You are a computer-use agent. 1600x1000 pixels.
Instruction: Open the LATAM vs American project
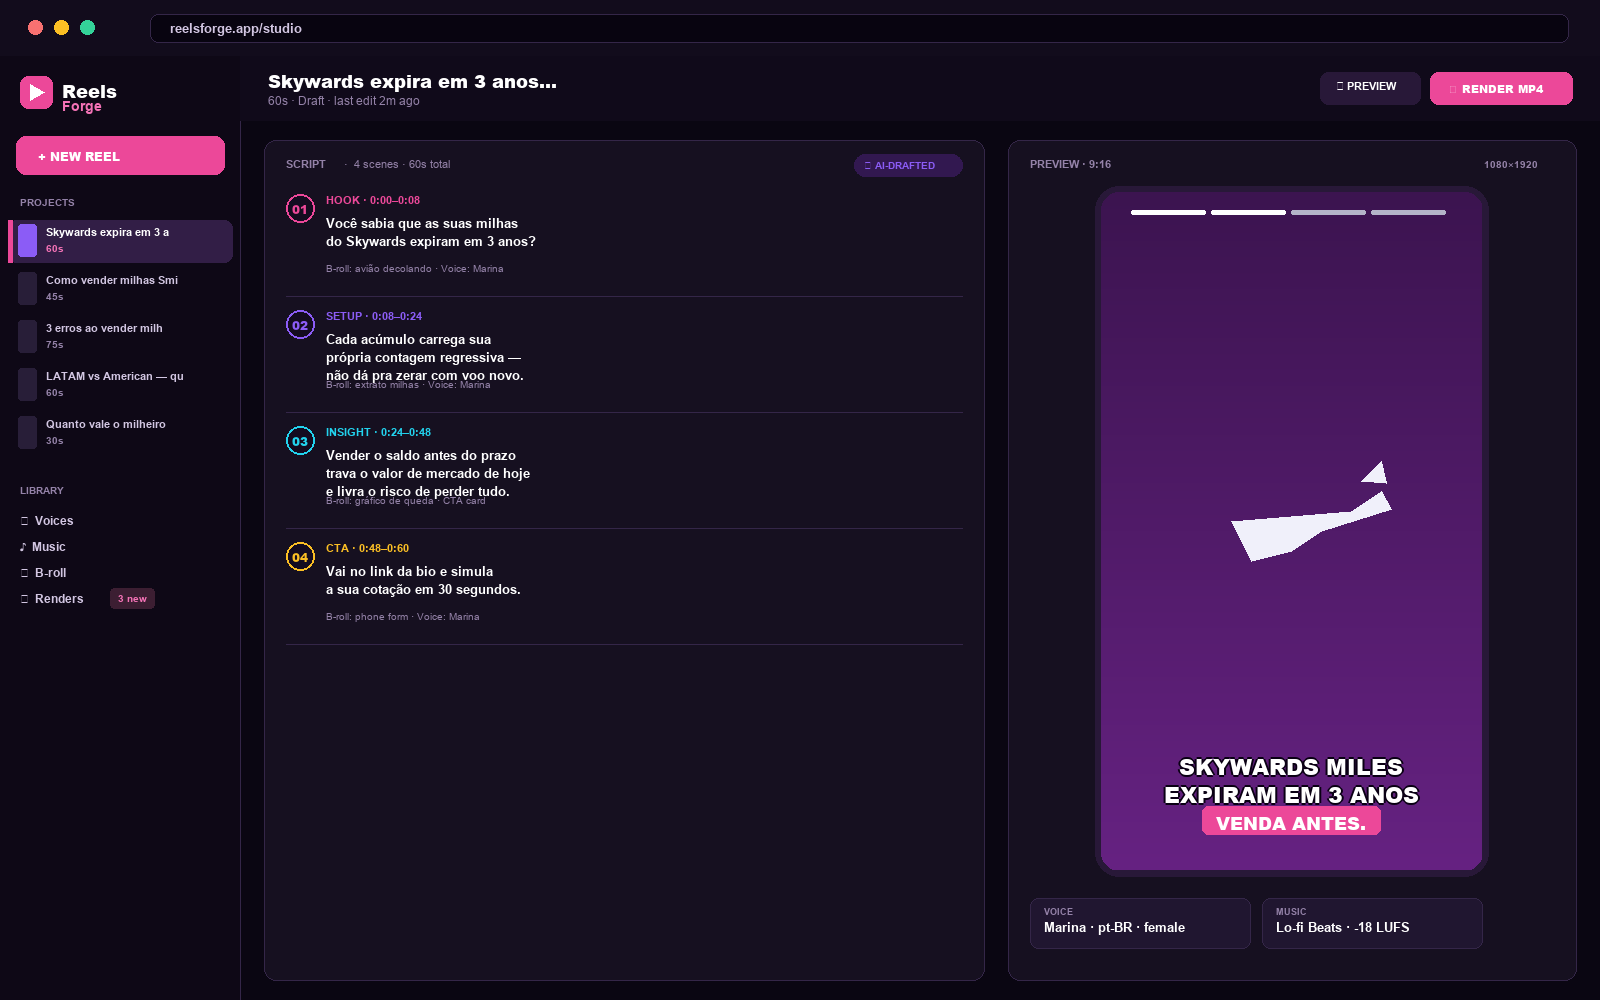(122, 384)
